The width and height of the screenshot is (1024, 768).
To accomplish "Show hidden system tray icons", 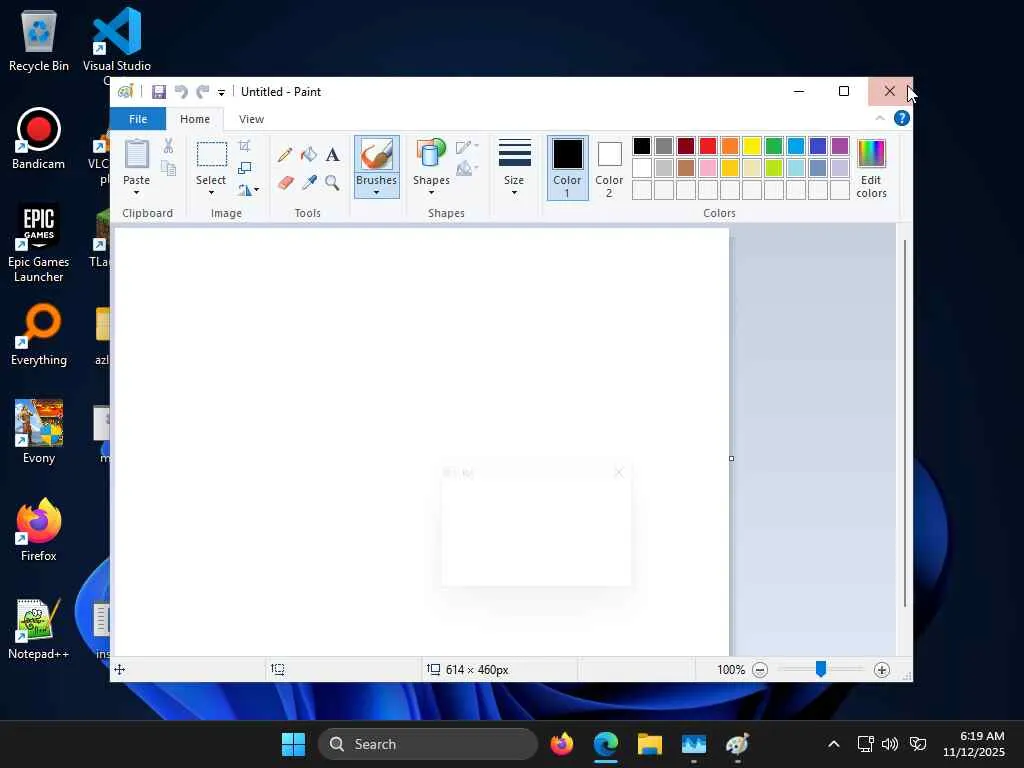I will click(x=834, y=744).
